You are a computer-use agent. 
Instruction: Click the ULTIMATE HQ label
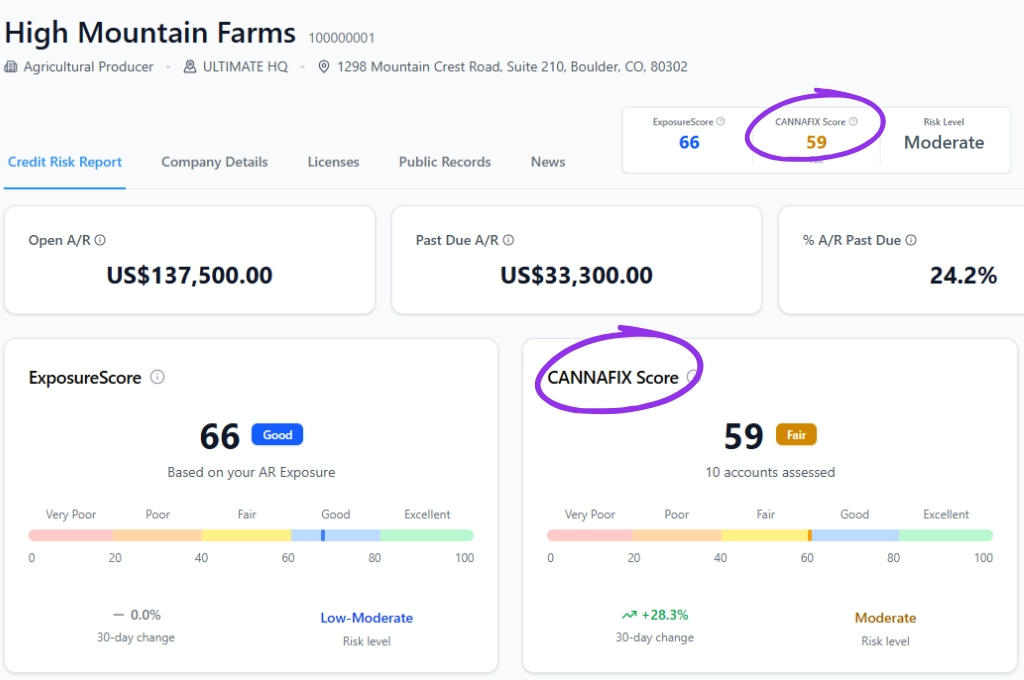coord(245,67)
